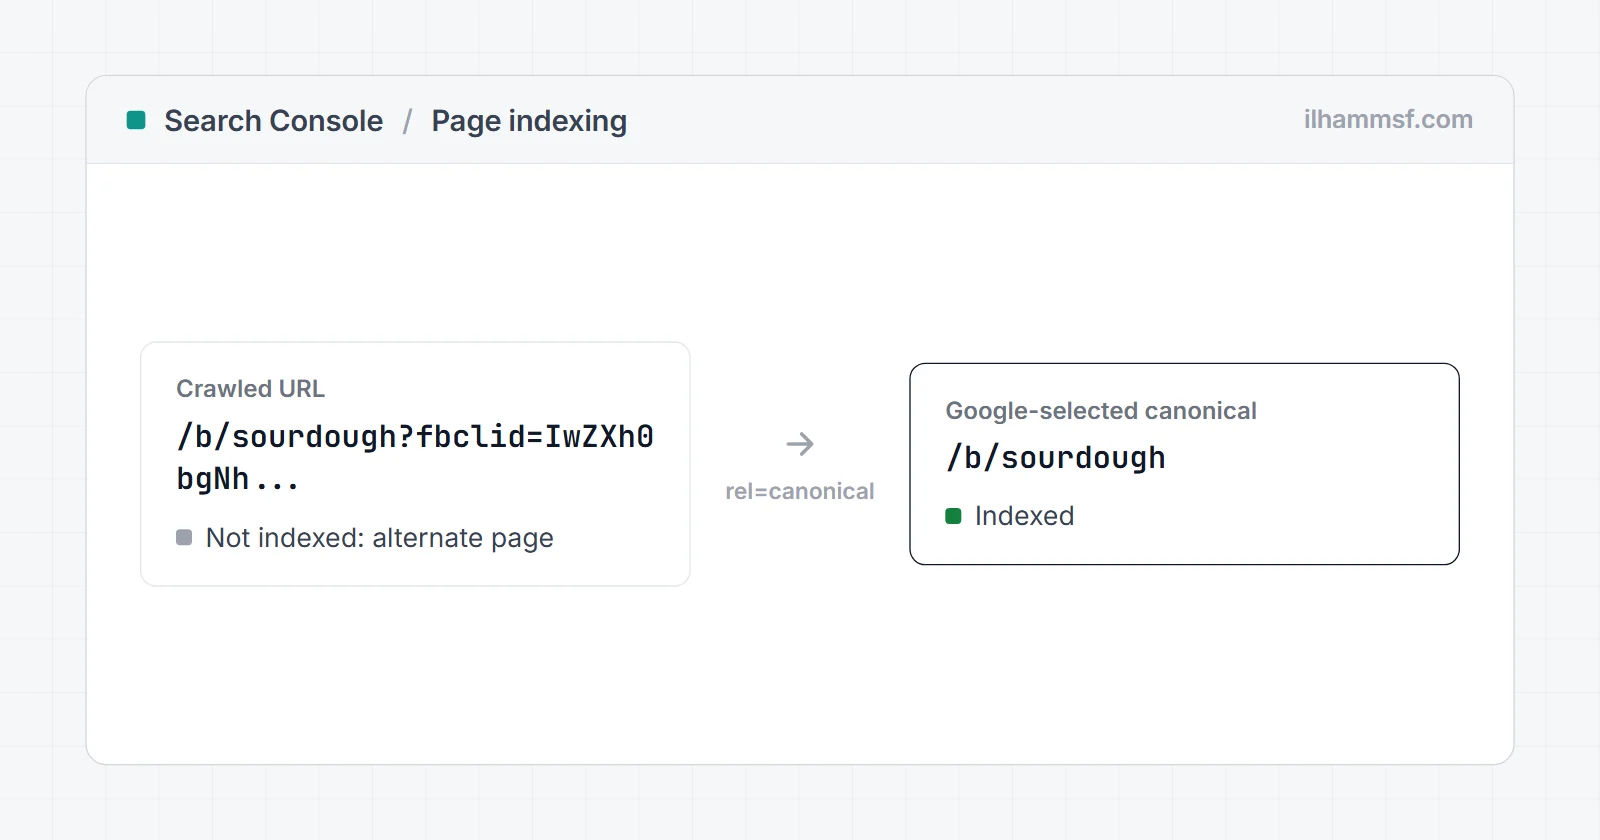Open the Search Console breadcrumb

[273, 121]
